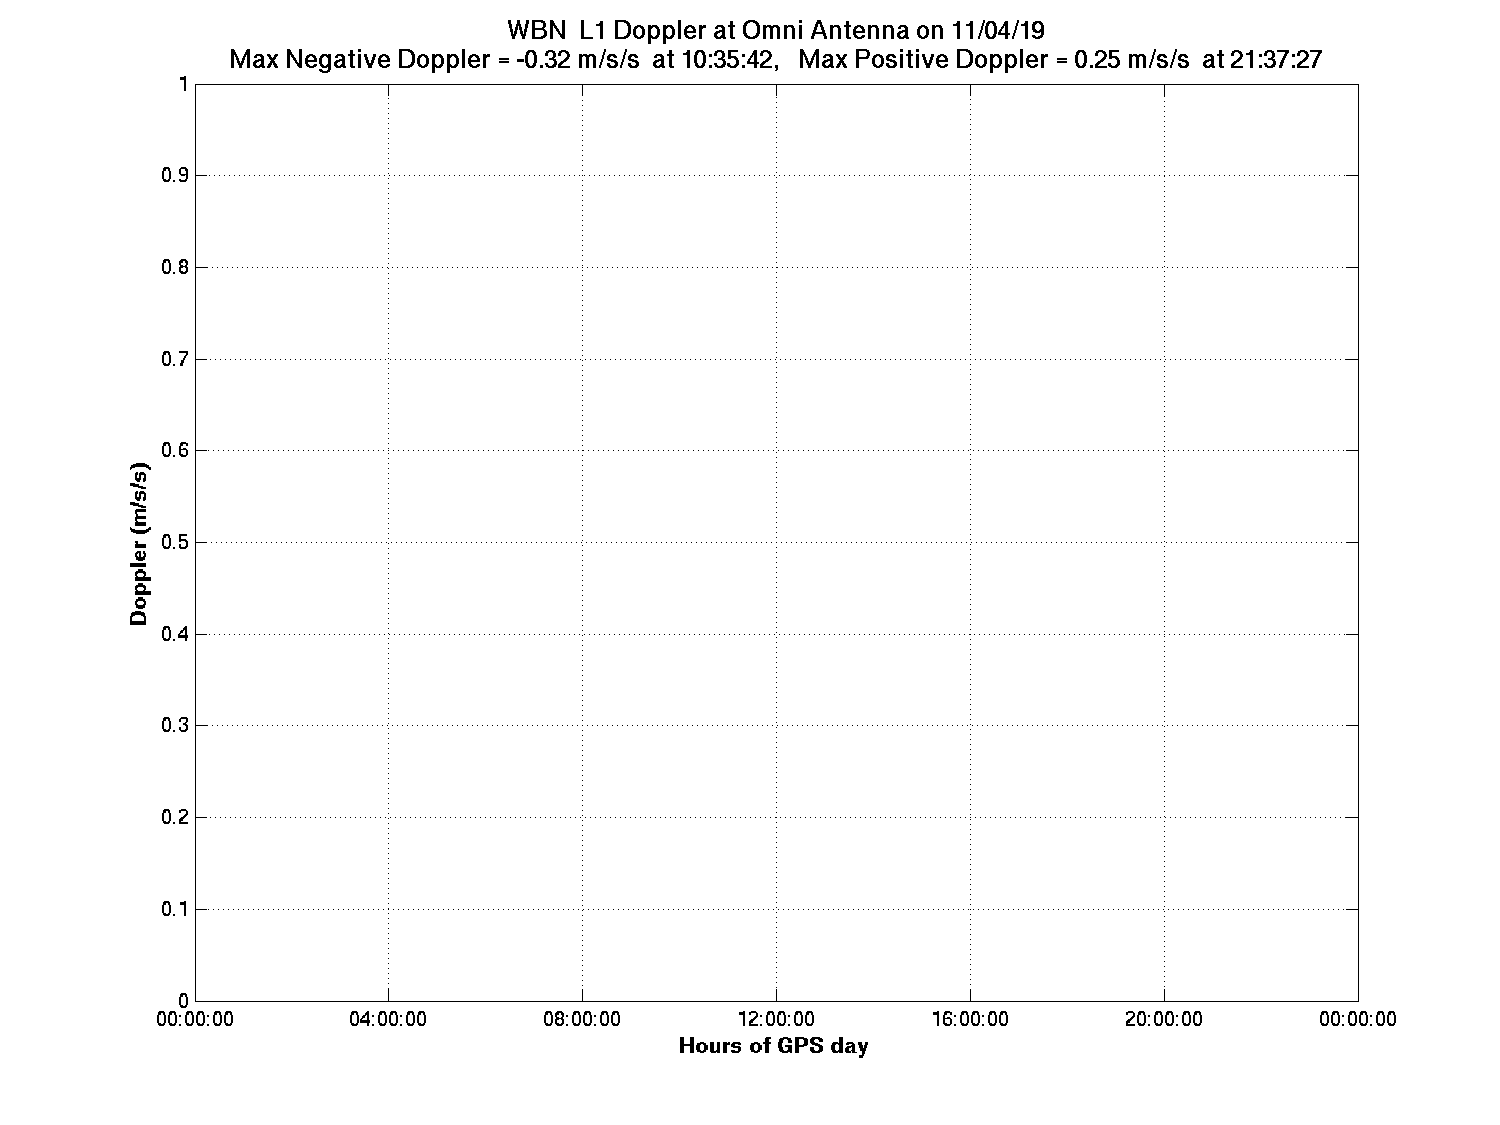Viewport: 1500px width, 1125px height.
Task: Click the 0.2 y-axis tick label
Action: [175, 817]
